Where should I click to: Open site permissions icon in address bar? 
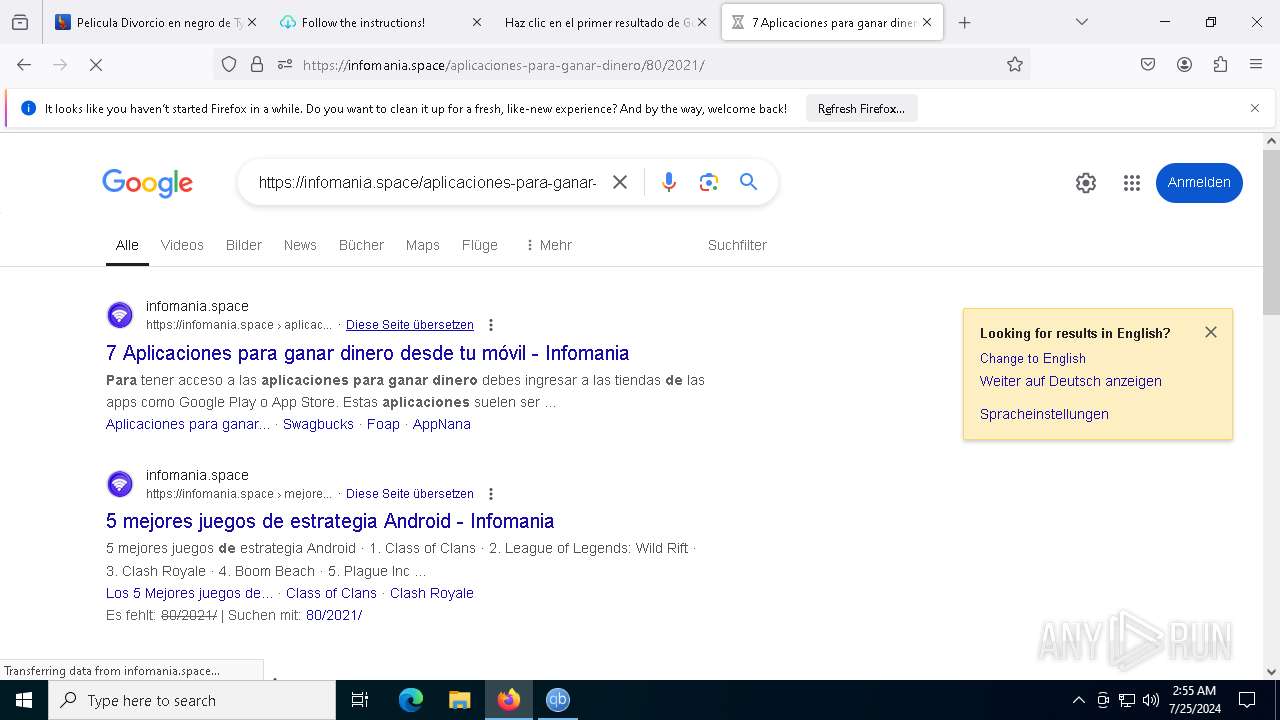pos(285,64)
